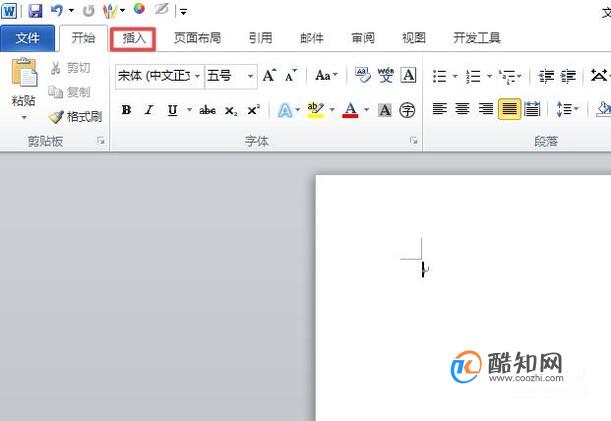The width and height of the screenshot is (611, 421).
Task: Click the wén phonetic guide icon
Action: [385, 75]
